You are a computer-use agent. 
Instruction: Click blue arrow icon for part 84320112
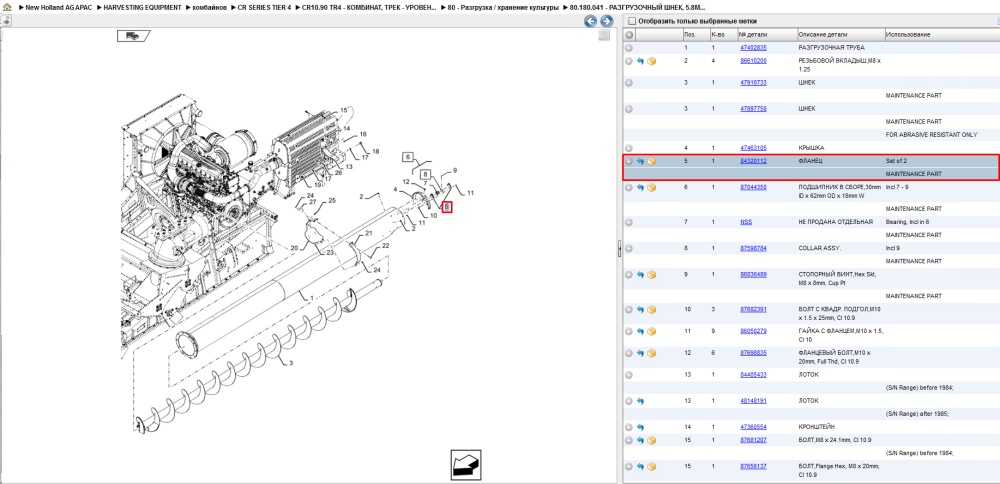point(640,161)
